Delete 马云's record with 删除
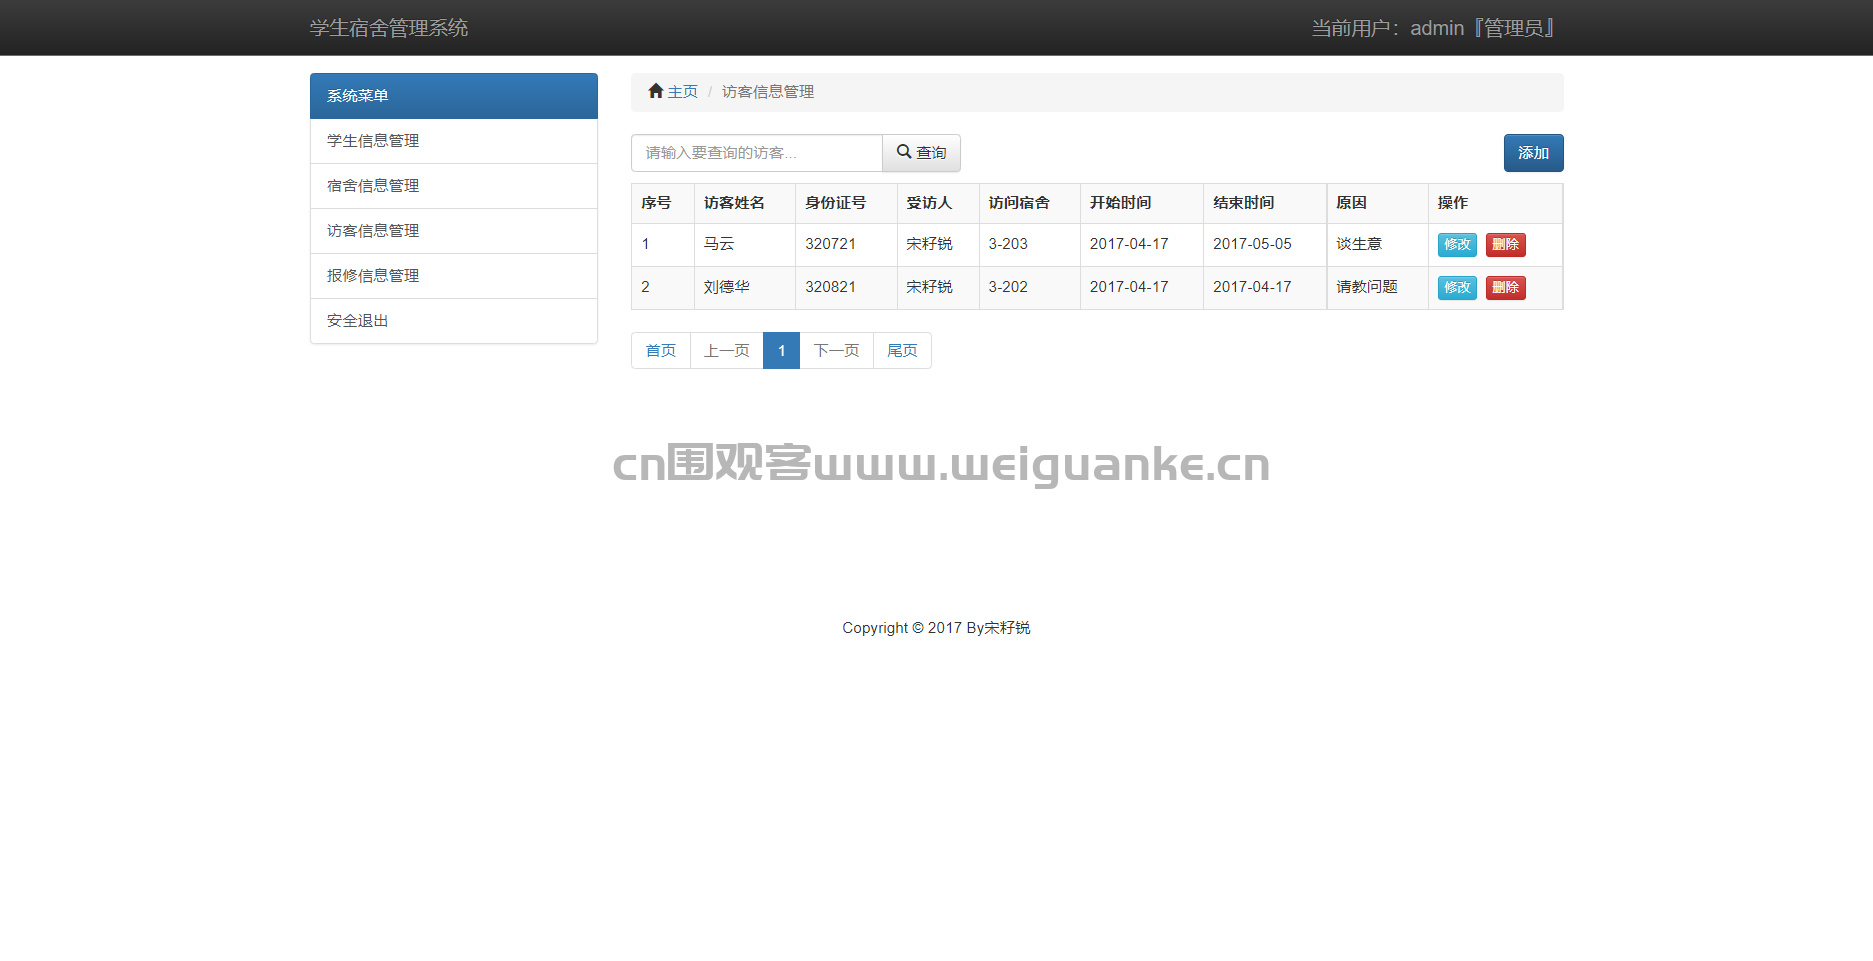The height and width of the screenshot is (961, 1873). [x=1505, y=244]
